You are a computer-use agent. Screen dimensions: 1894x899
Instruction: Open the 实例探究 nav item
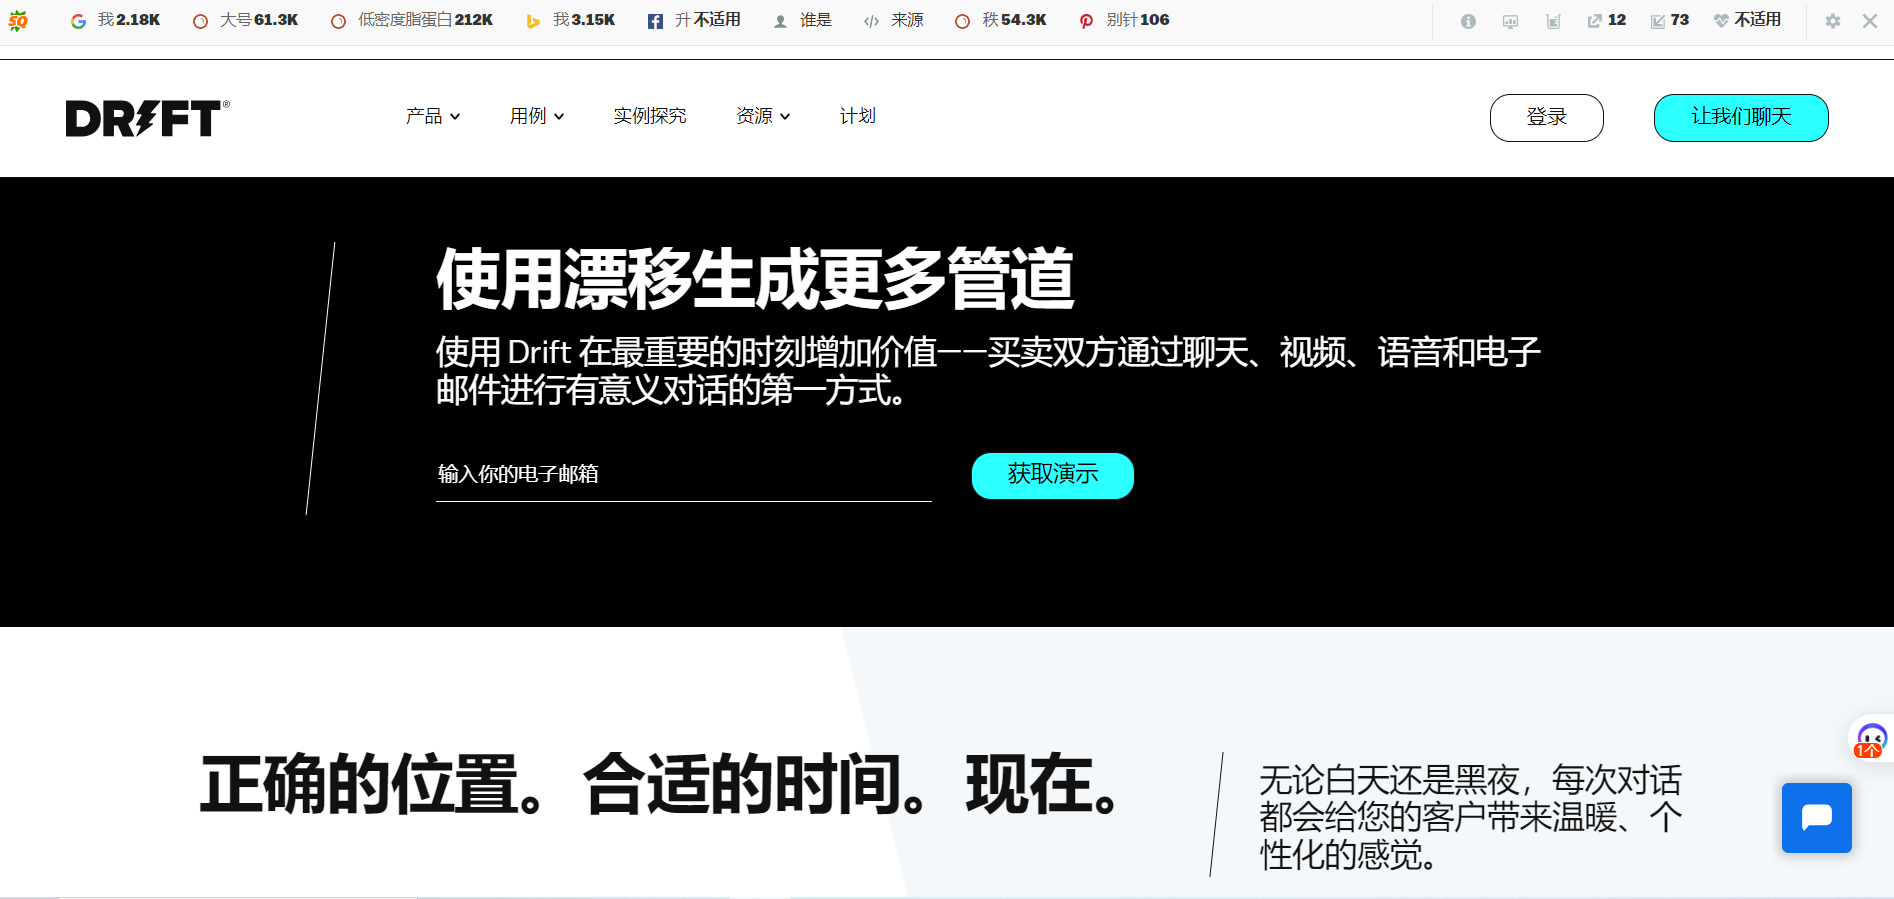click(650, 116)
